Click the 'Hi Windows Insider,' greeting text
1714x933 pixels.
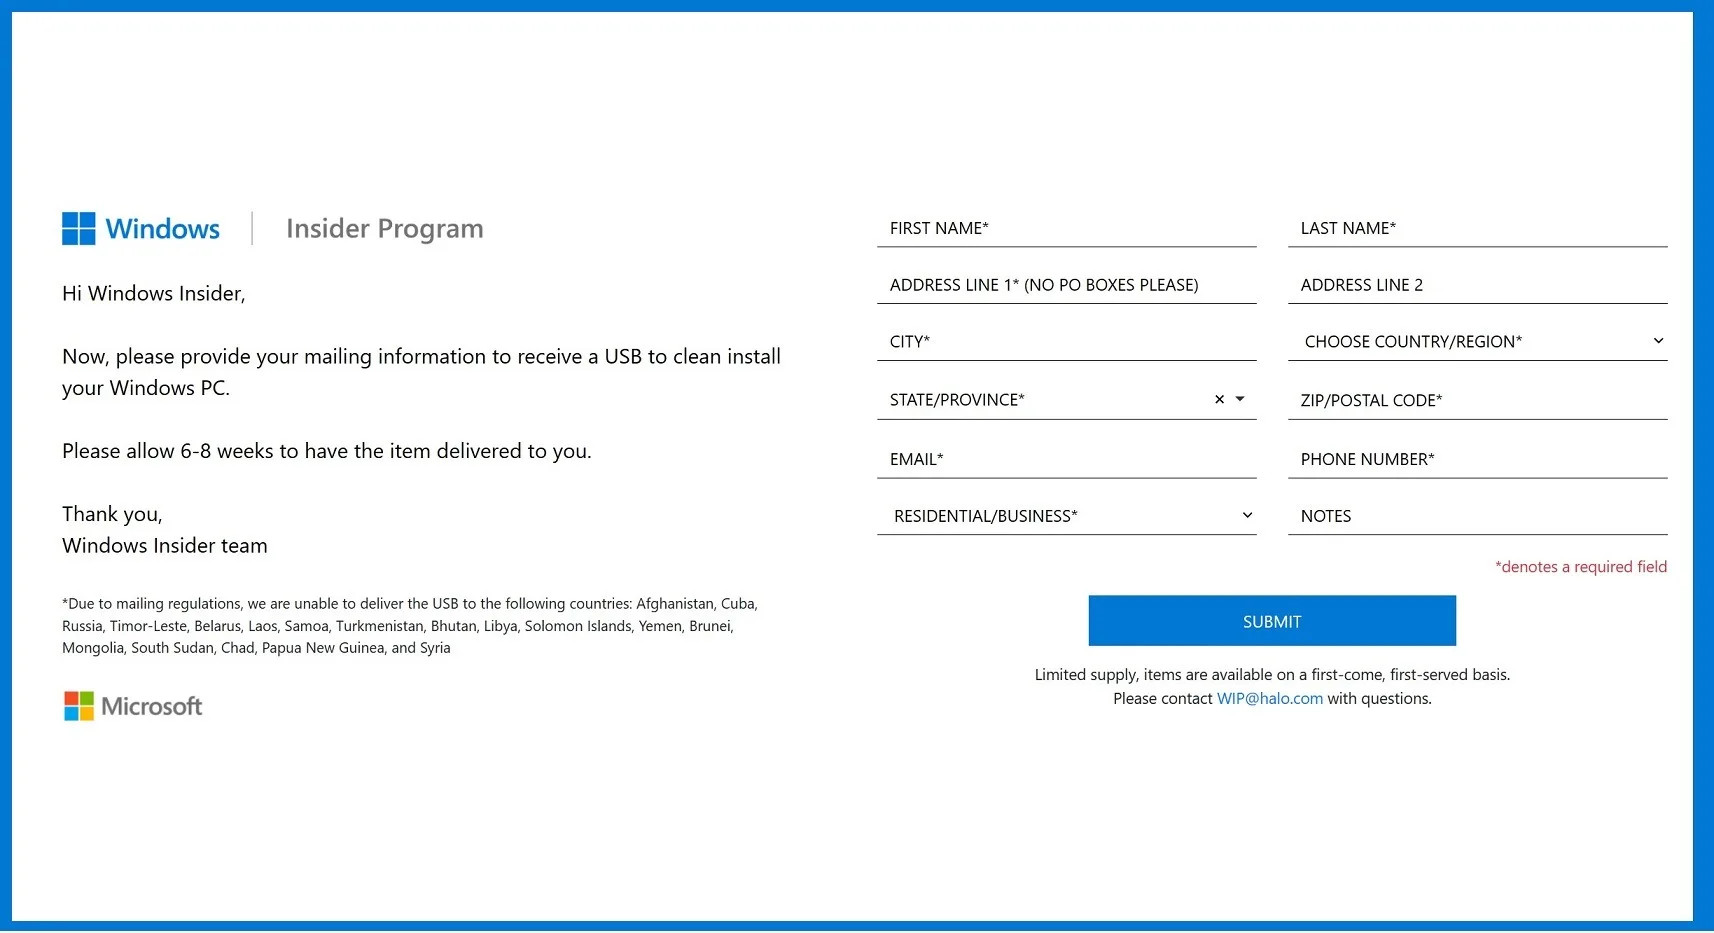[154, 294]
